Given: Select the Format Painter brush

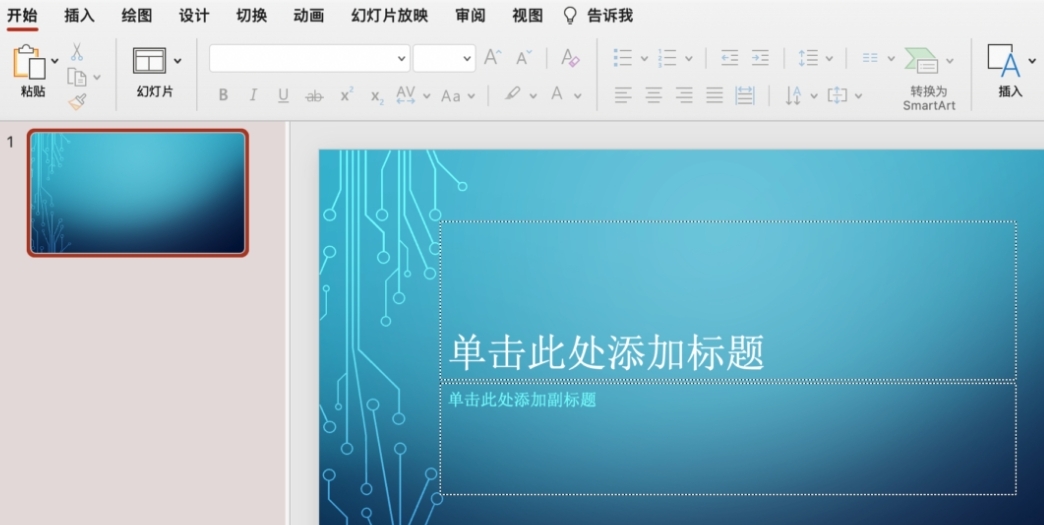Looking at the screenshot, I should (77, 101).
